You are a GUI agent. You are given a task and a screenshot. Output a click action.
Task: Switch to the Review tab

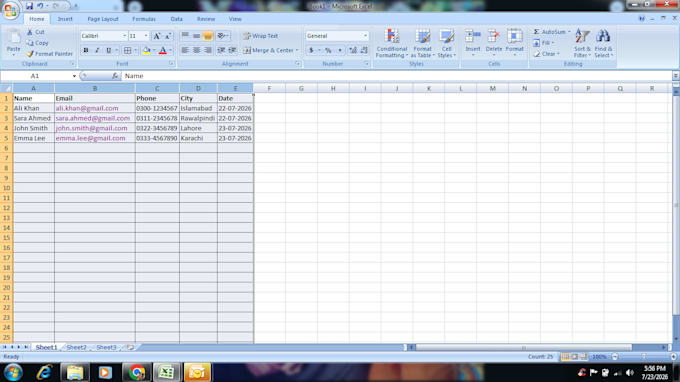[206, 19]
